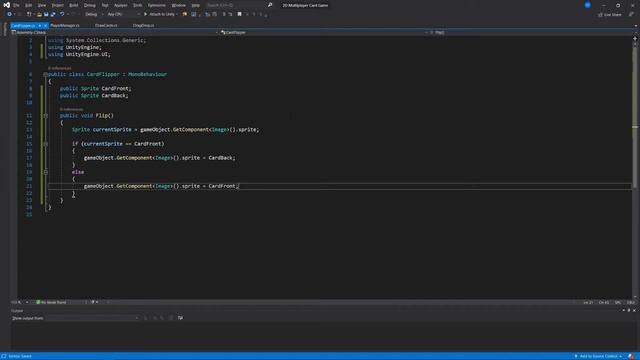Click the No issues found status indicator
This screenshot has width=640, height=360.
tap(51, 302)
